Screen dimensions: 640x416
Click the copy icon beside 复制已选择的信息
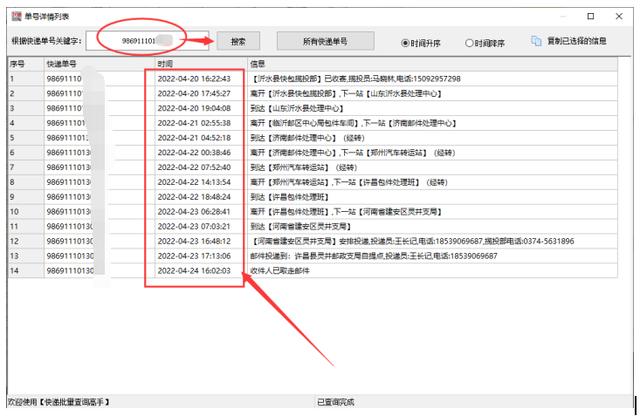point(536,41)
